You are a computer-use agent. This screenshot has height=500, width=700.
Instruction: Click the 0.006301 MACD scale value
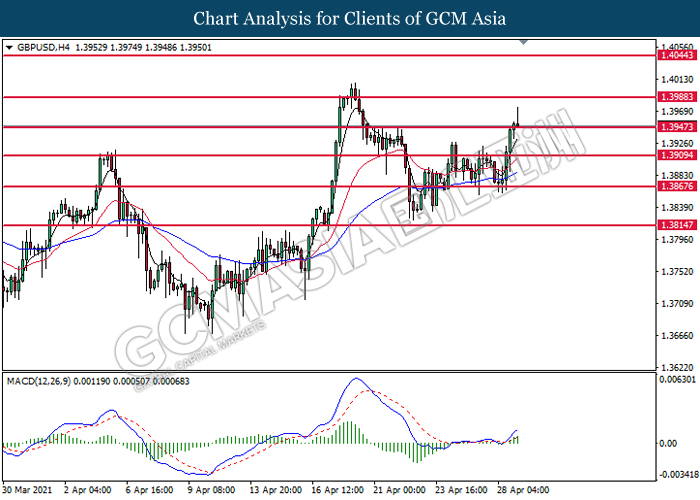pyautogui.click(x=677, y=379)
